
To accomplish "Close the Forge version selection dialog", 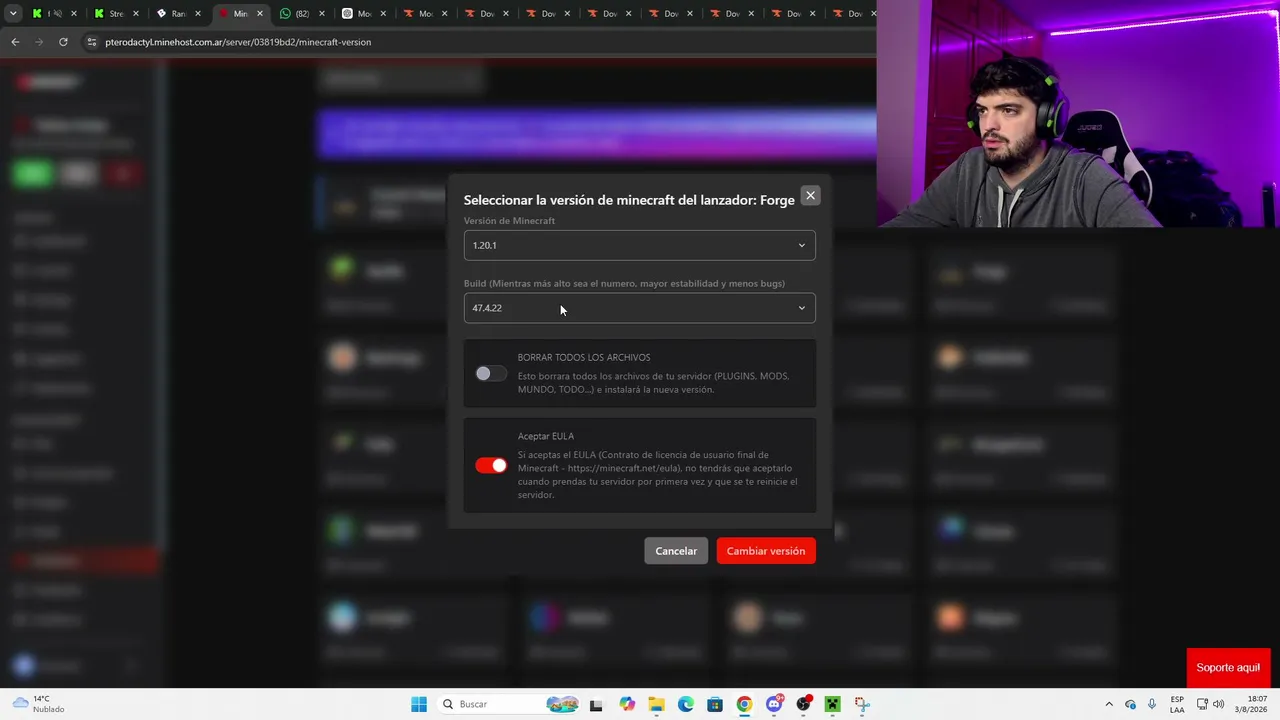I will (x=810, y=196).
